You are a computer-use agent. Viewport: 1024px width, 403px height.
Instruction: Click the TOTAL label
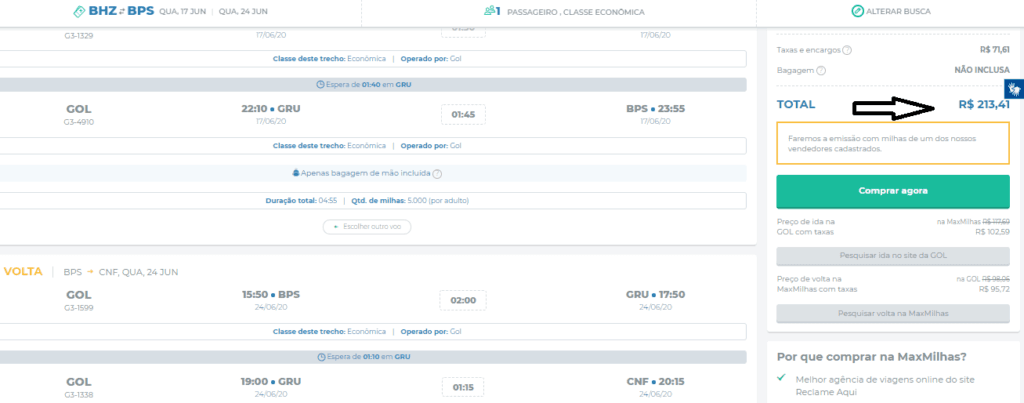[x=795, y=105]
